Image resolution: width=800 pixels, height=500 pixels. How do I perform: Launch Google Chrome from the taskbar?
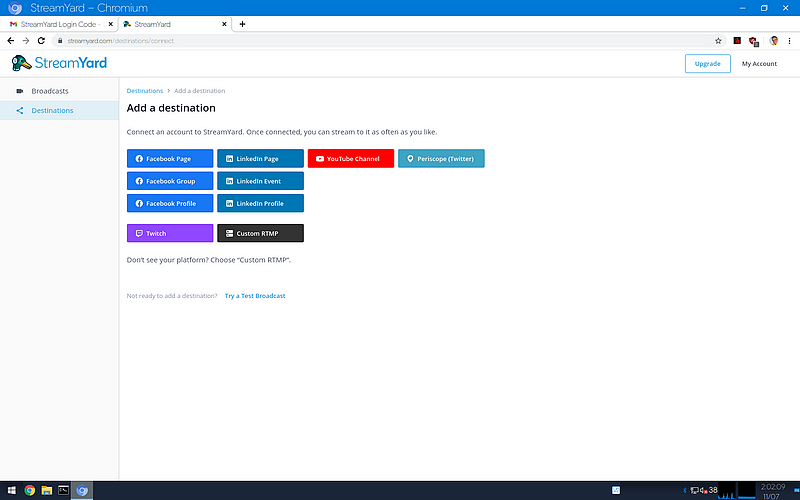pyautogui.click(x=30, y=490)
